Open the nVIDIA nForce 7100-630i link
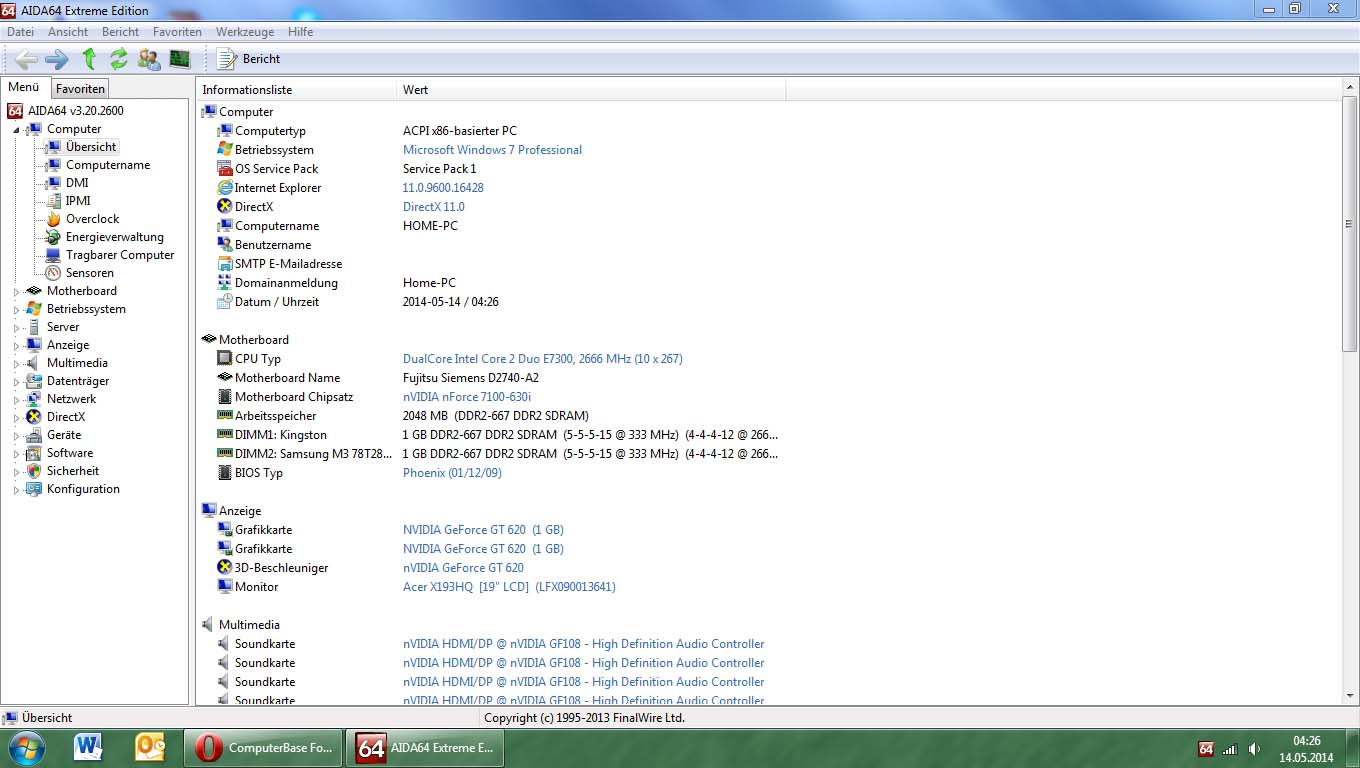1360x768 pixels. pos(467,397)
